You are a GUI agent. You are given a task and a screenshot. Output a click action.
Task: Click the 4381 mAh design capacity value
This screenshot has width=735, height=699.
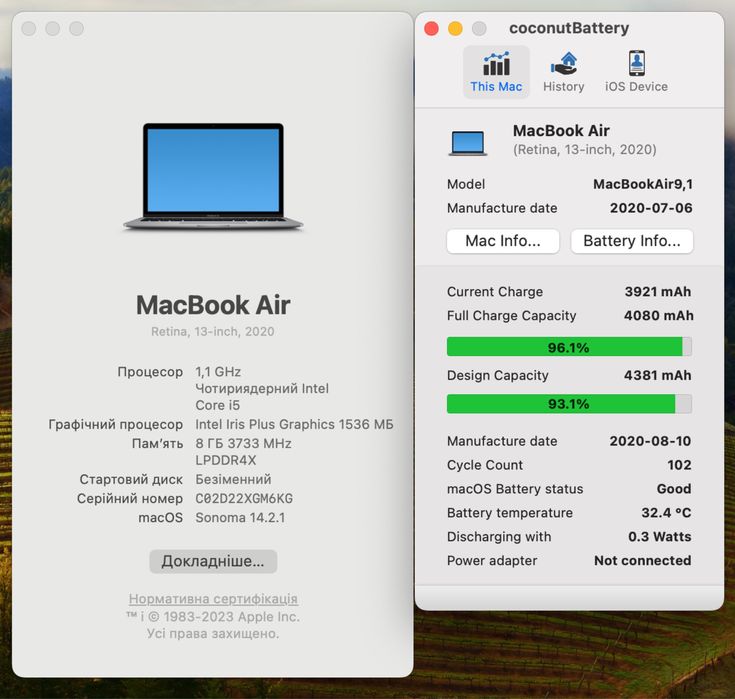tap(658, 375)
